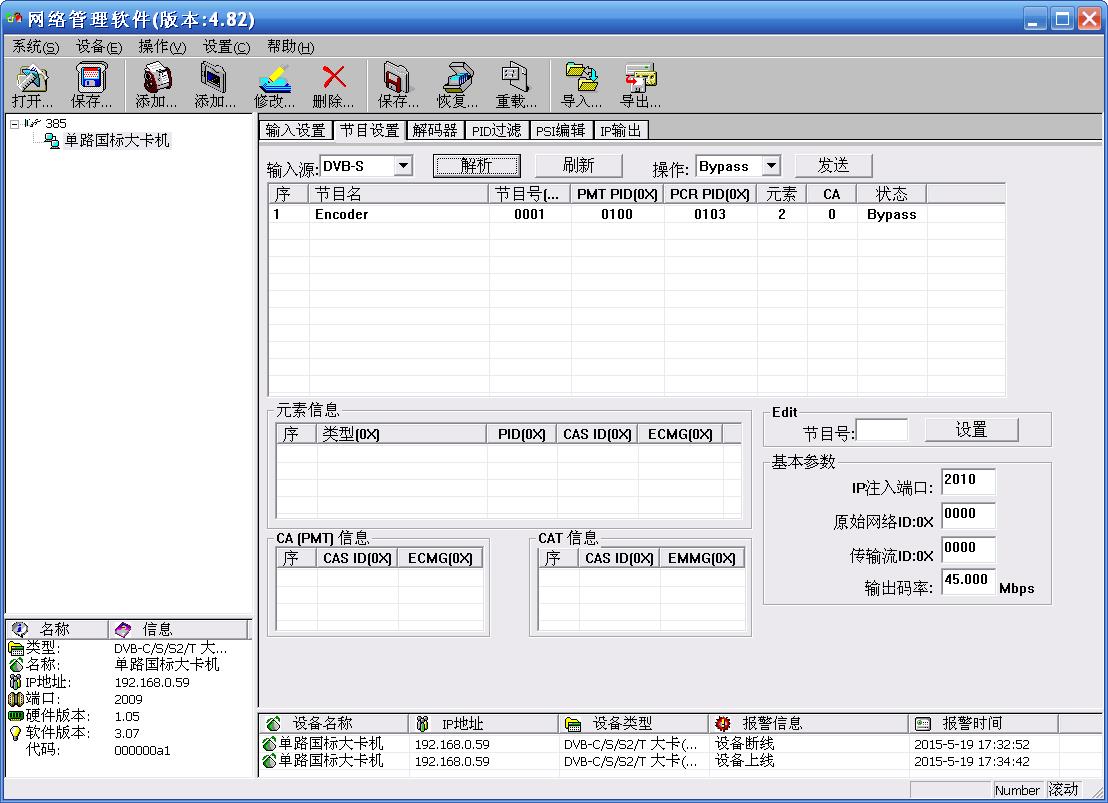Click the 输出码率 field showing 45.000
1108x803 pixels.
click(x=968, y=581)
